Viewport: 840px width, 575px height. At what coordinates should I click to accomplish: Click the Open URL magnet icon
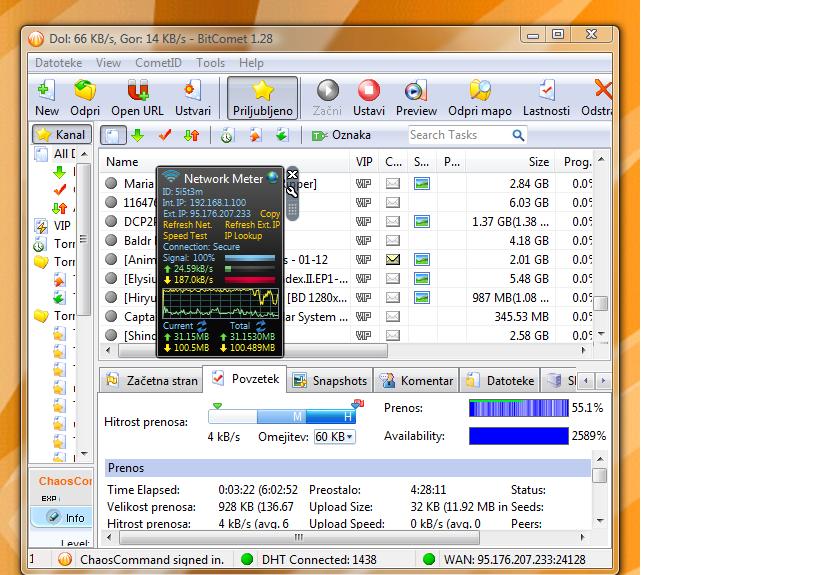pyautogui.click(x=139, y=91)
